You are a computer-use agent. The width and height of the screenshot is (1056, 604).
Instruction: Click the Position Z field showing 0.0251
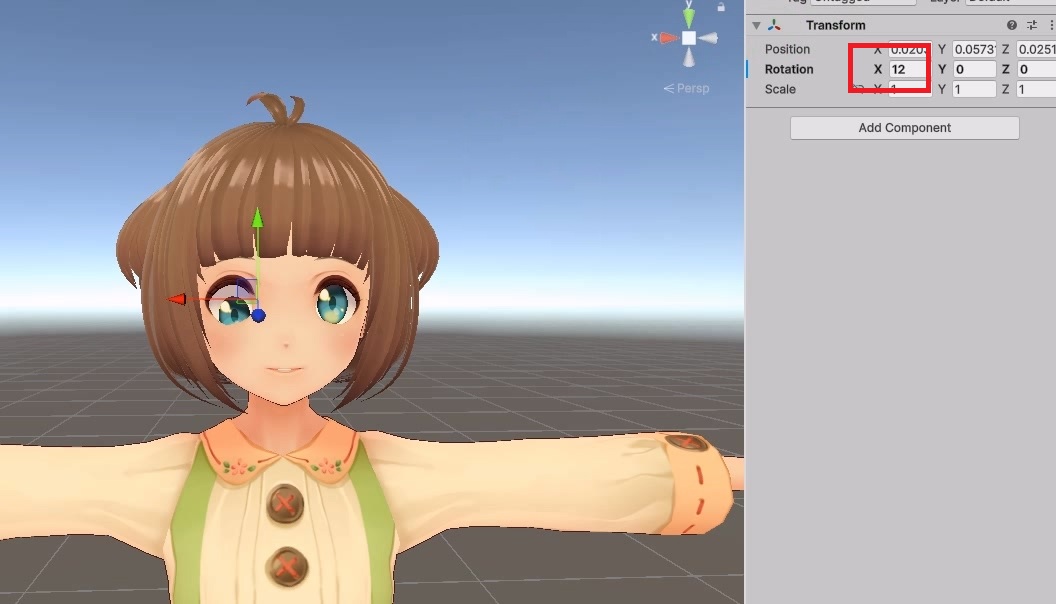tap(1036, 49)
